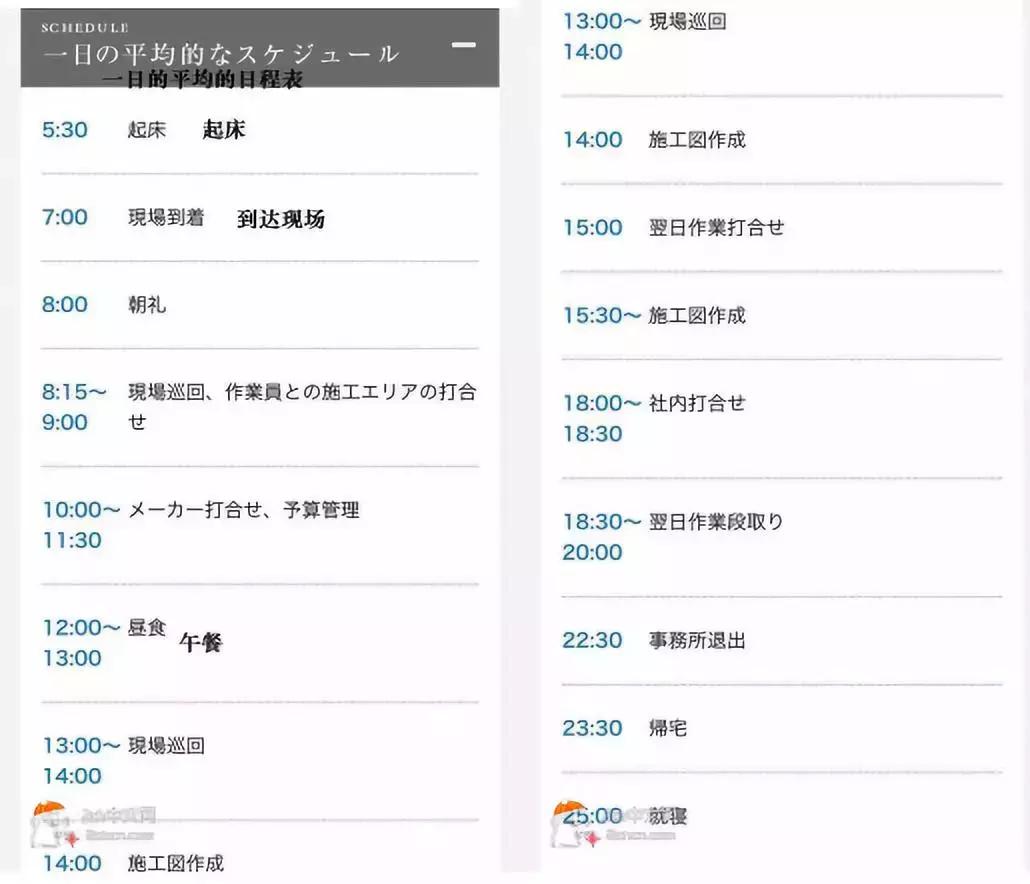Click the SCHEDULE label in the header
The height and width of the screenshot is (884, 1030).
tap(84, 26)
